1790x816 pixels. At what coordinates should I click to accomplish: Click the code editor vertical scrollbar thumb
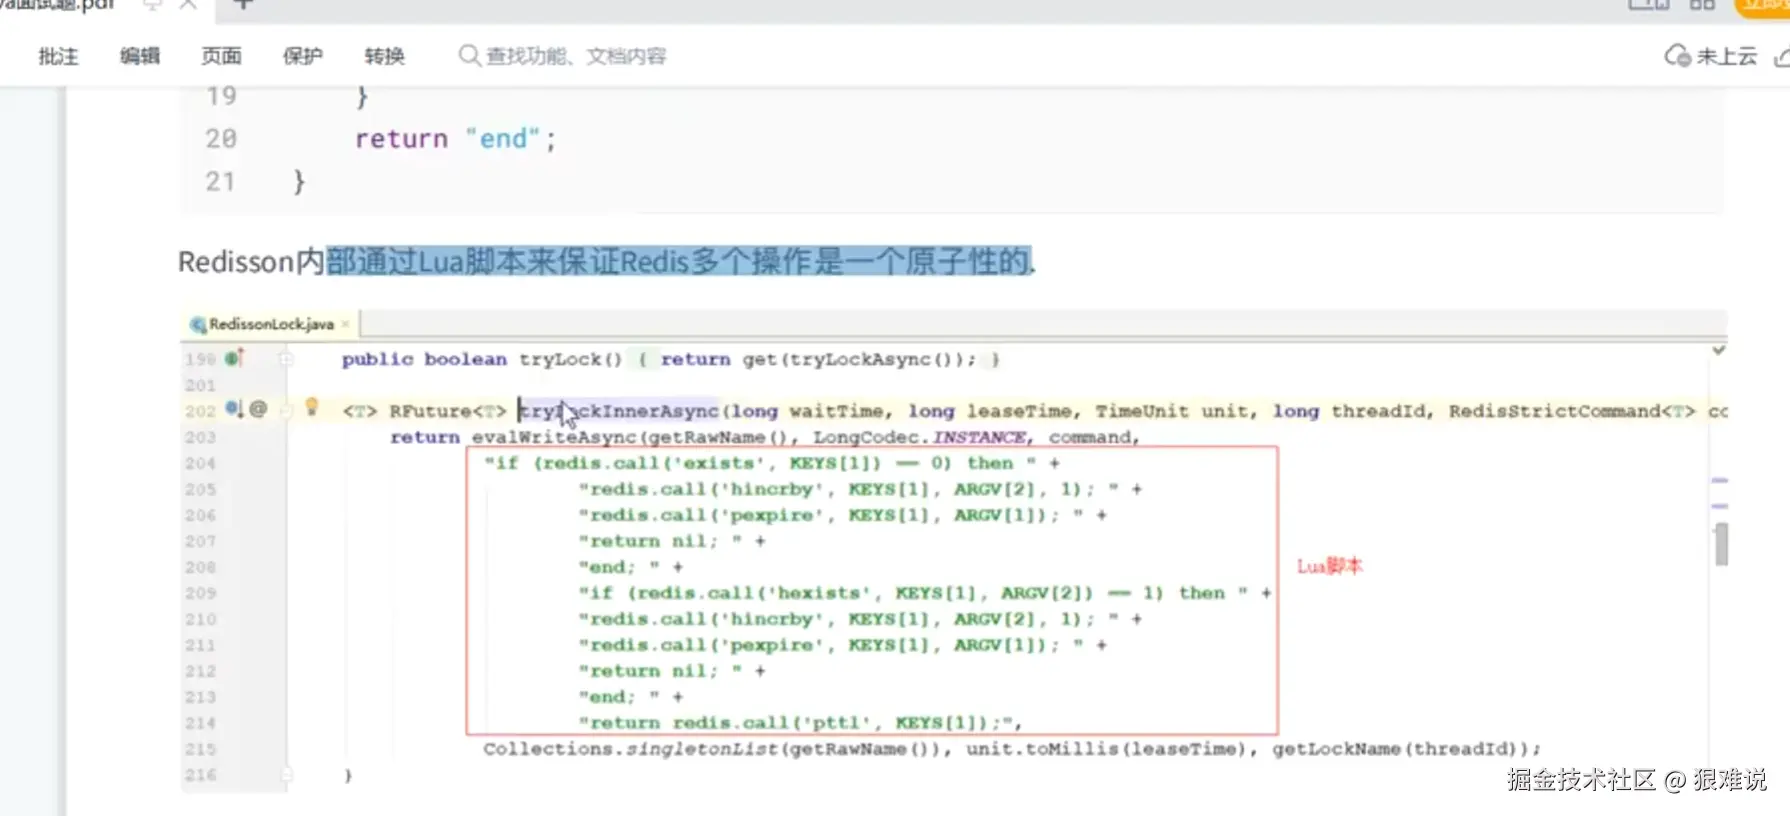click(1721, 544)
